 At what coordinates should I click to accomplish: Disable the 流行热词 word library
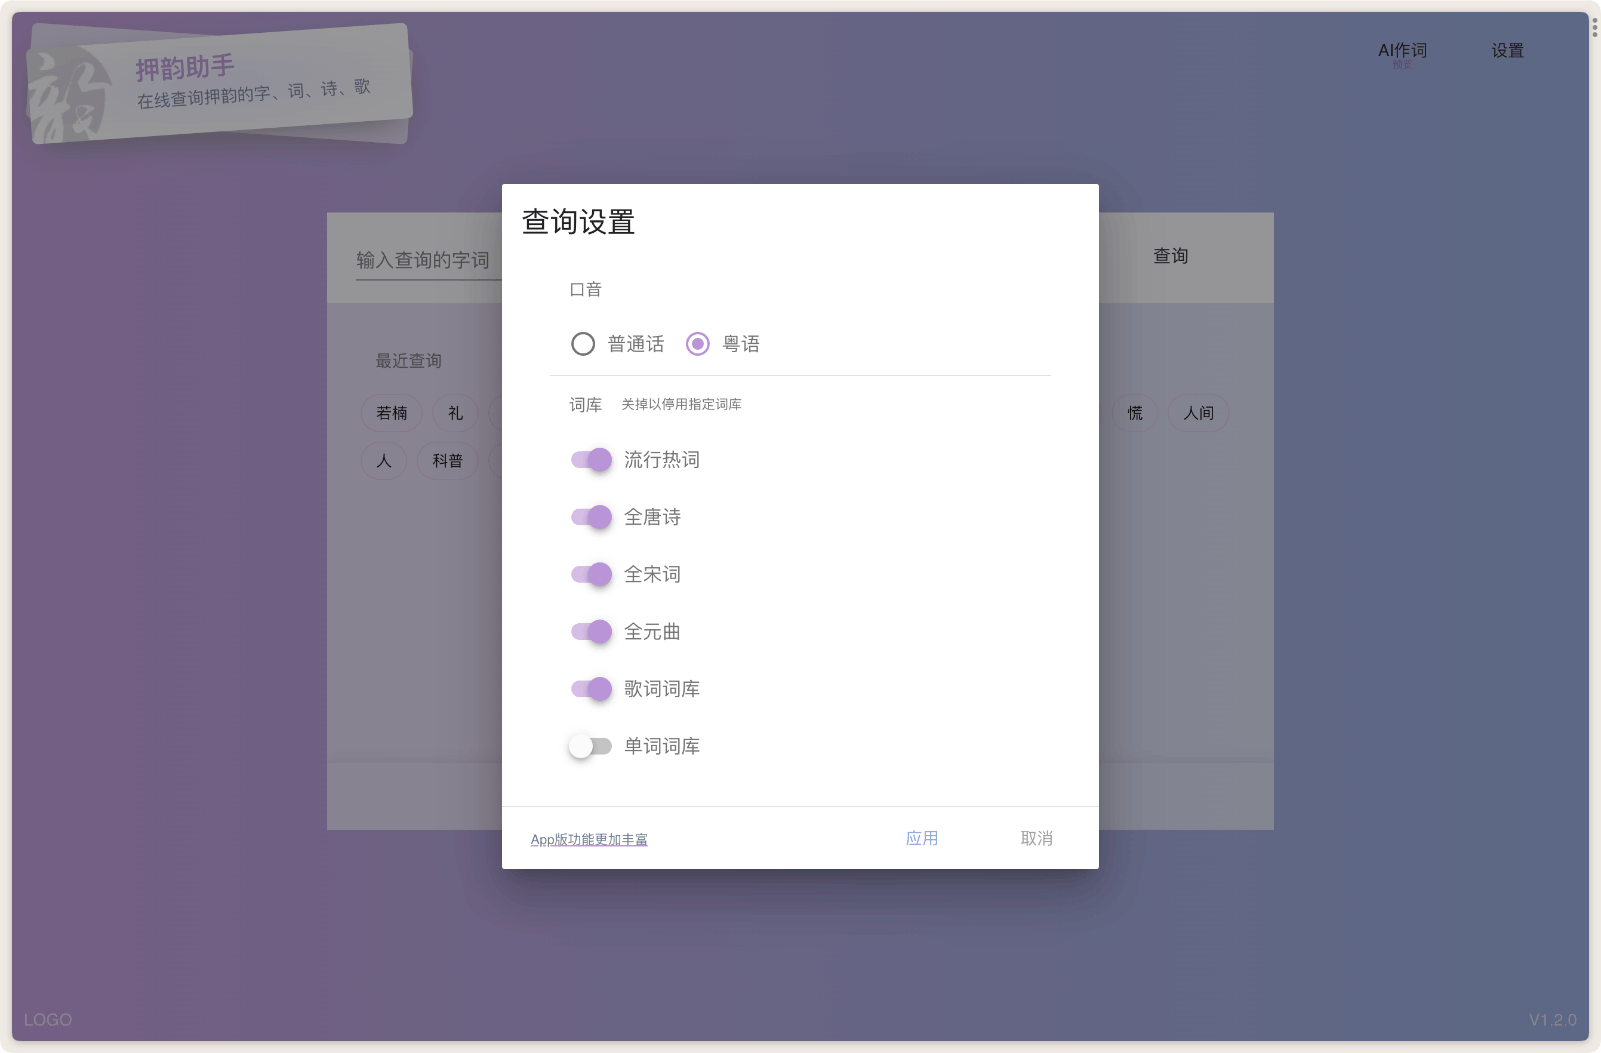pyautogui.click(x=591, y=460)
